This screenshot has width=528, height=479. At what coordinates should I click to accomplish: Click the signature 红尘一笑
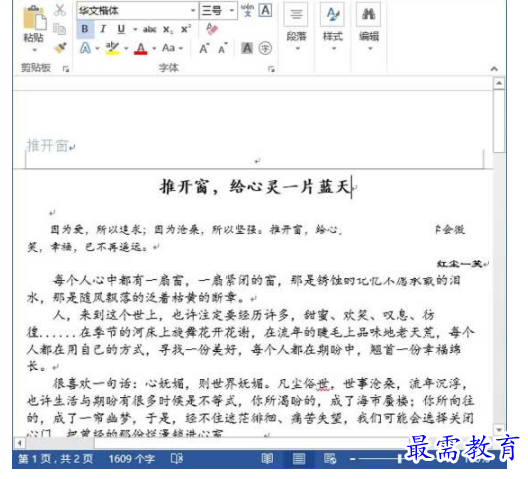[459, 264]
